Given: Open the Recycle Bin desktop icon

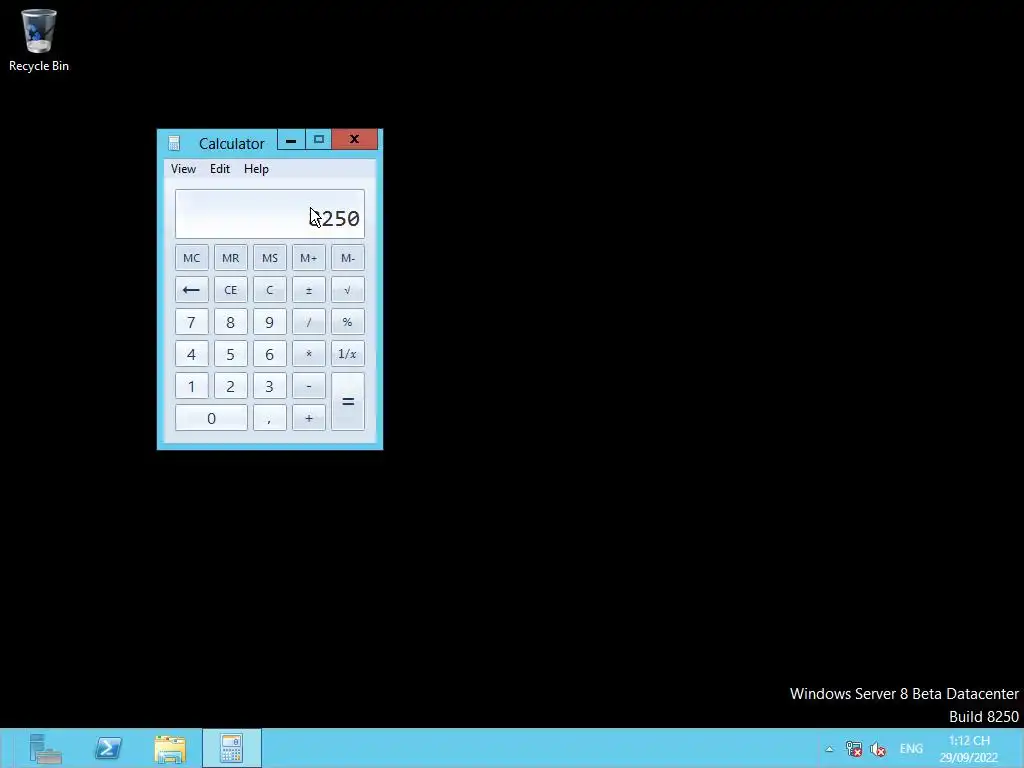Looking at the screenshot, I should click(39, 40).
